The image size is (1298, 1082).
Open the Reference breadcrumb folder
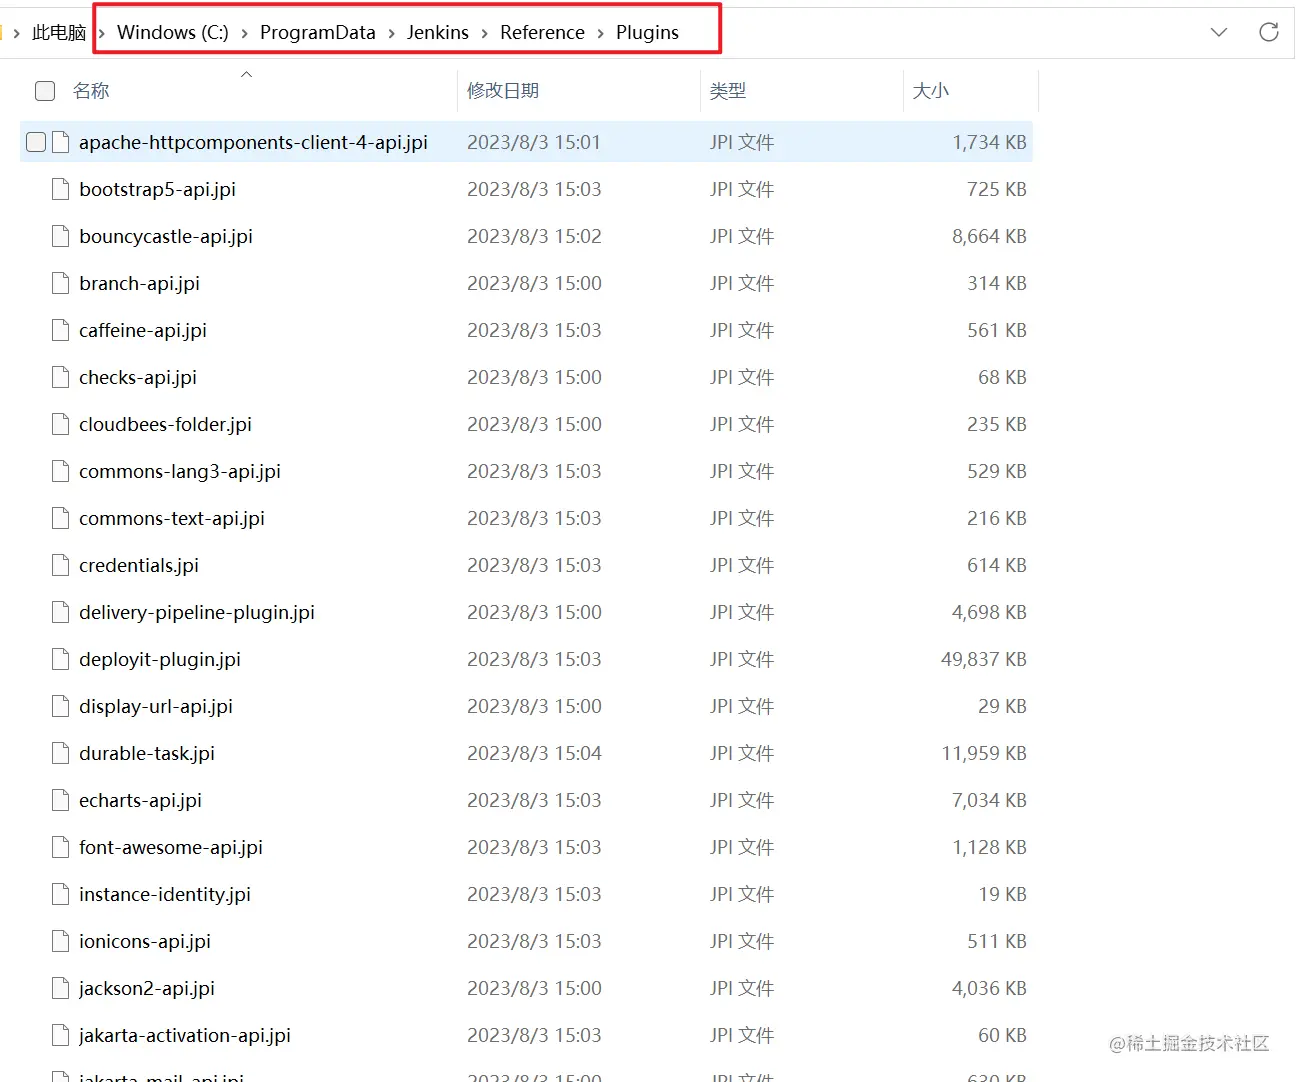click(x=542, y=32)
